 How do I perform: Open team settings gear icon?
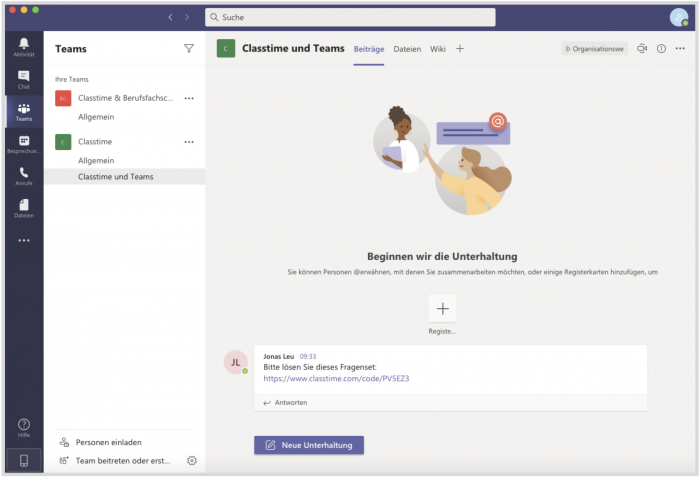pyautogui.click(x=192, y=461)
